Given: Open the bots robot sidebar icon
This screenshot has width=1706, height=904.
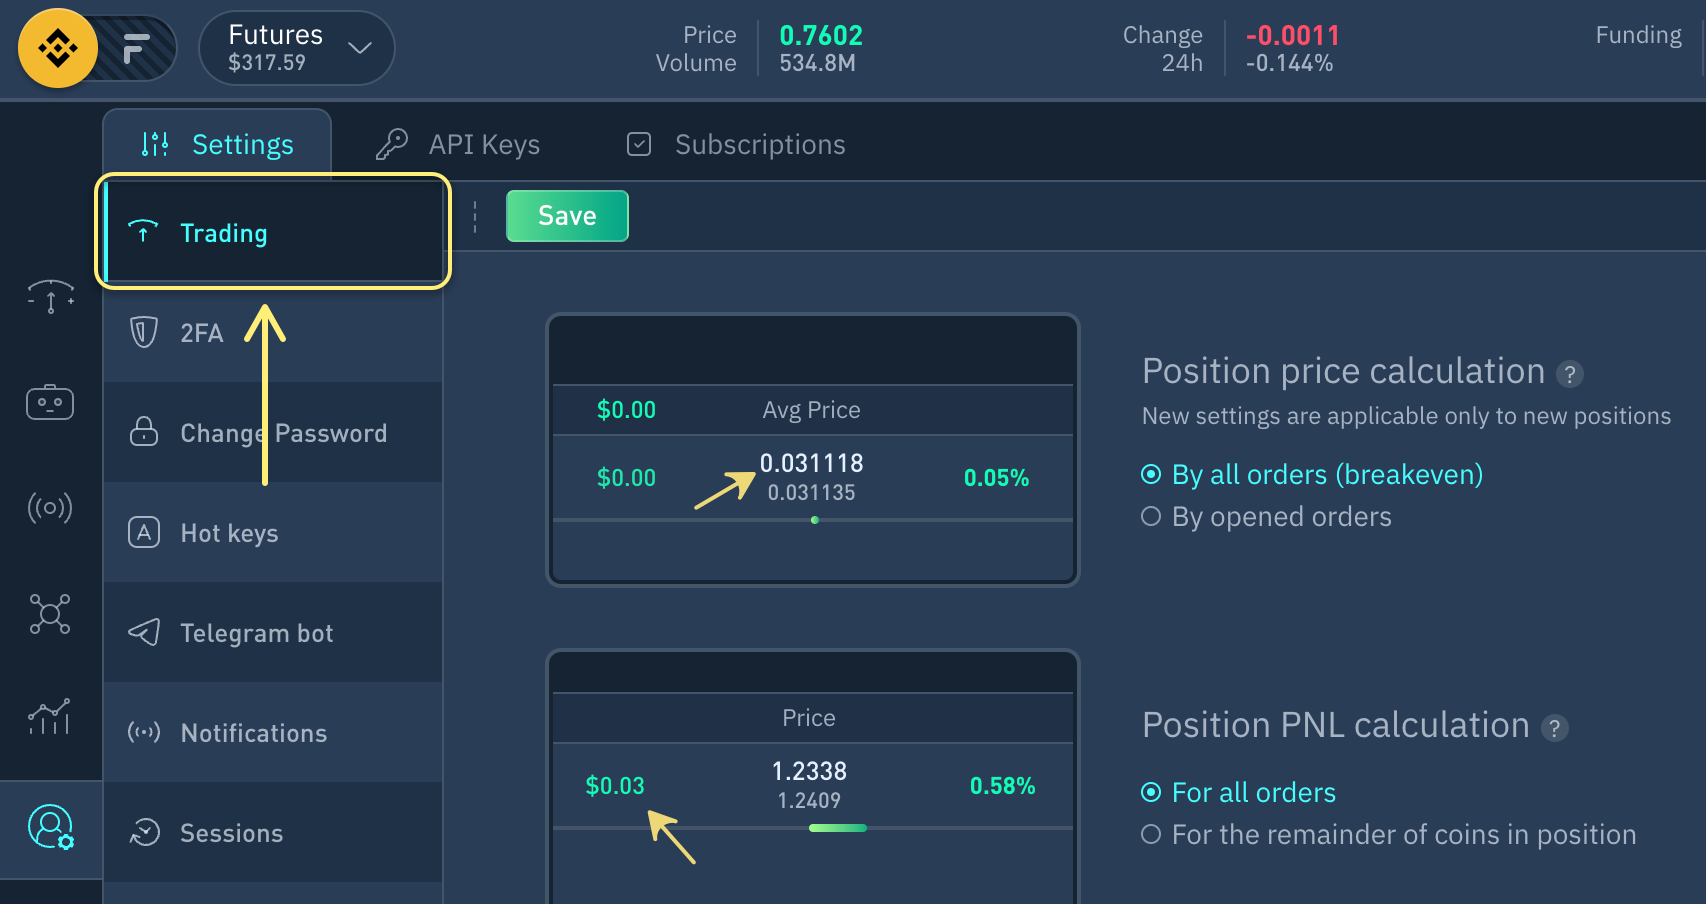Looking at the screenshot, I should [x=50, y=403].
